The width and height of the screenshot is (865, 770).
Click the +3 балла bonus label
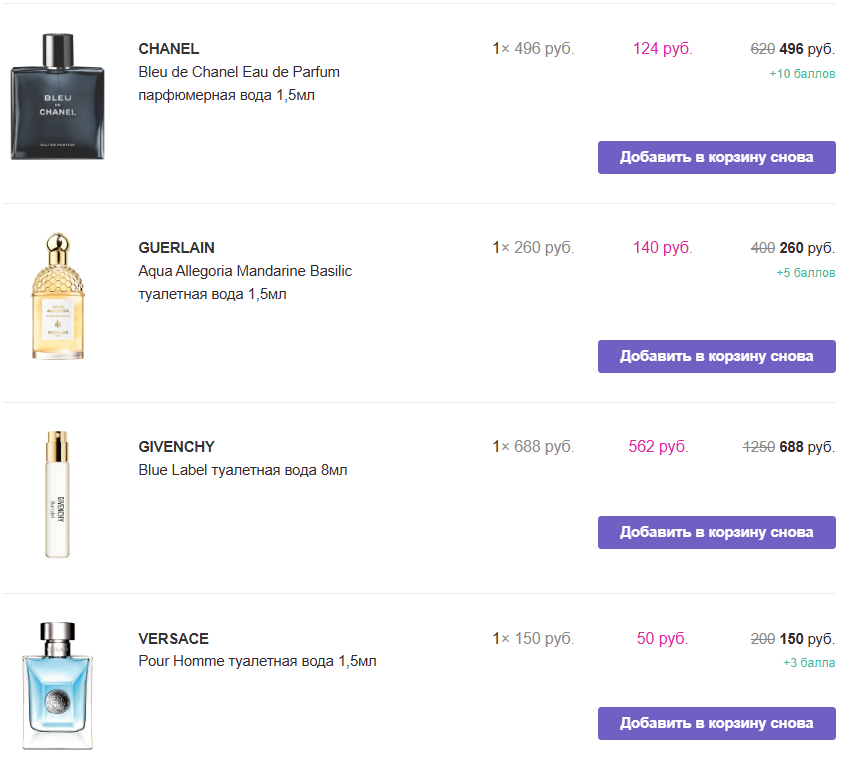809,663
